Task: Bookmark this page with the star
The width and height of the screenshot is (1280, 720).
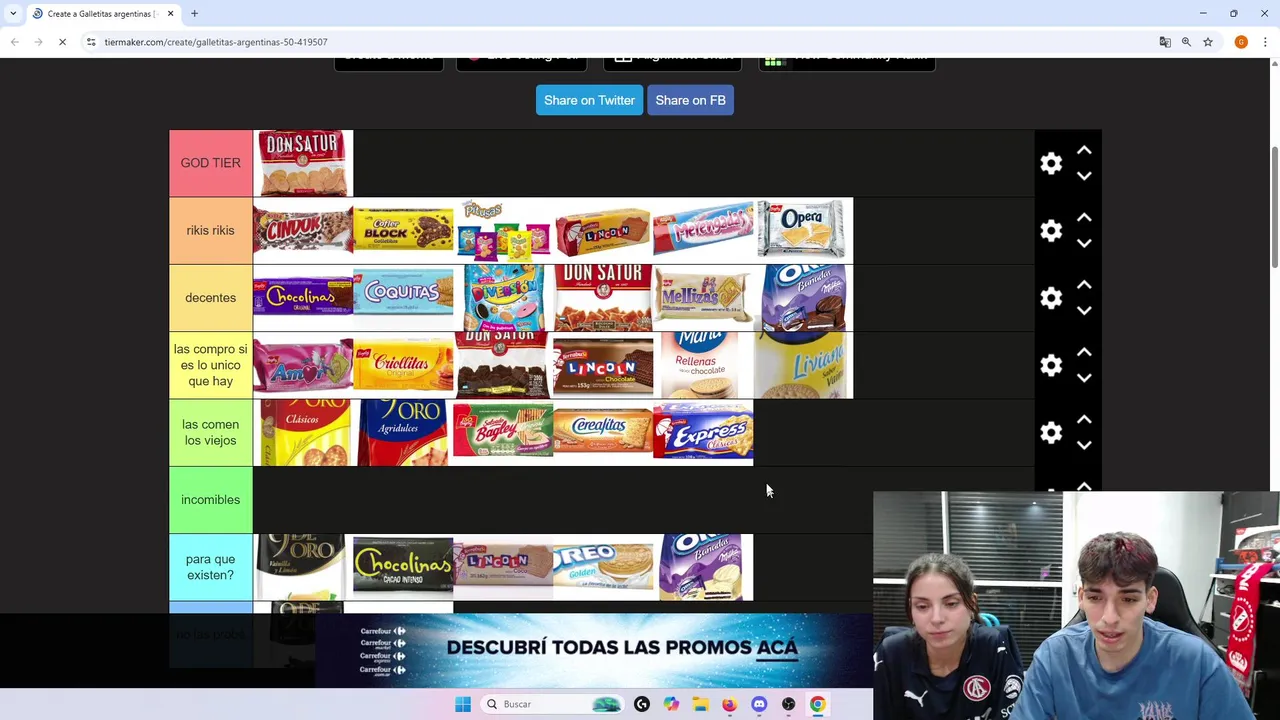Action: [x=1208, y=42]
